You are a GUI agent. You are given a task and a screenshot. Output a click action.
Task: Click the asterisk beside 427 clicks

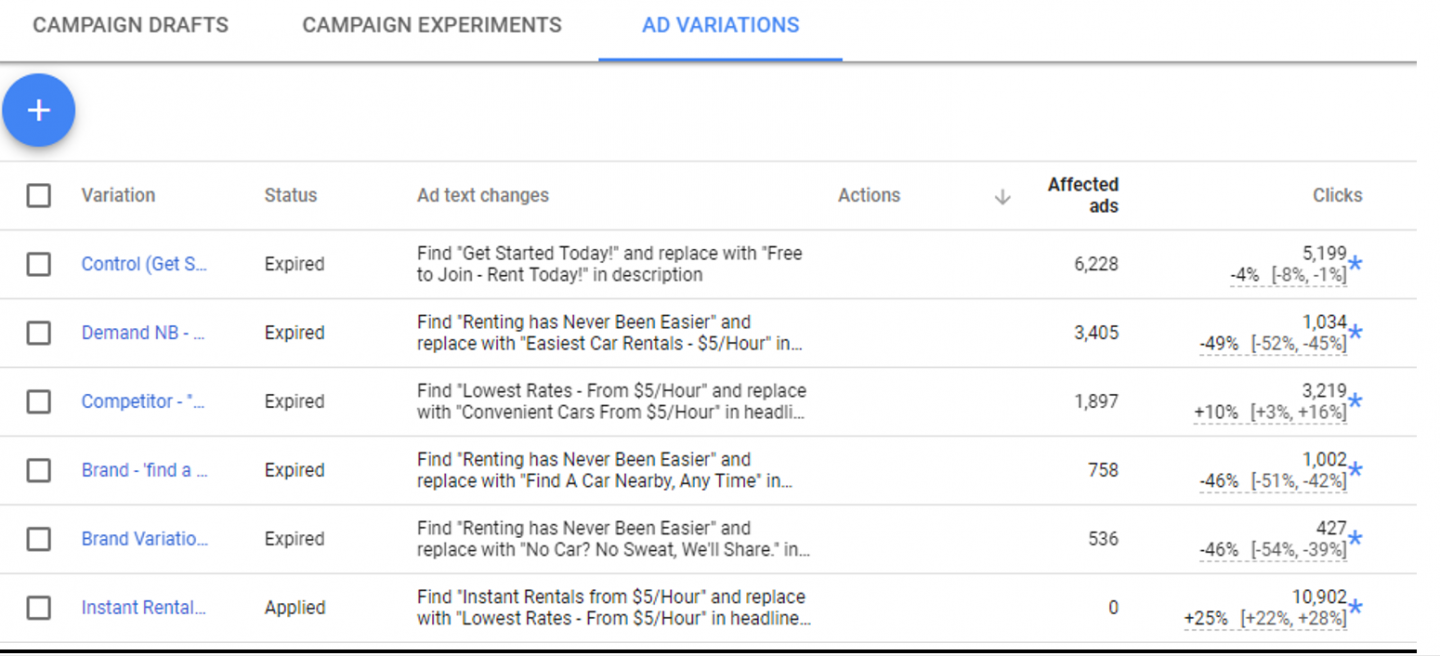coord(1355,540)
